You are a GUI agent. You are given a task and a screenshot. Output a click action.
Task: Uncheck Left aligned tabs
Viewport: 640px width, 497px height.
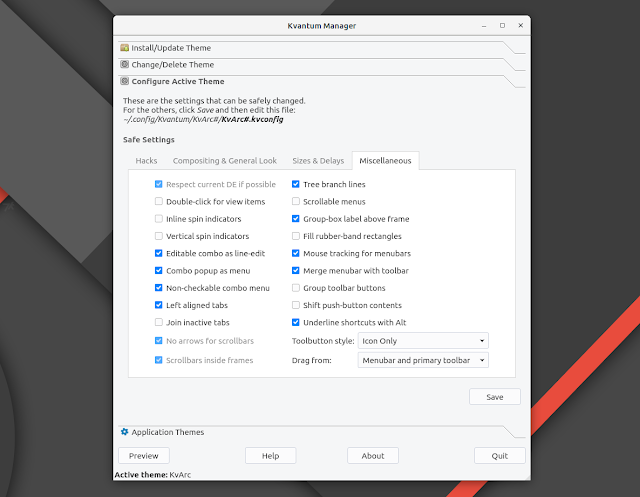pyautogui.click(x=158, y=305)
